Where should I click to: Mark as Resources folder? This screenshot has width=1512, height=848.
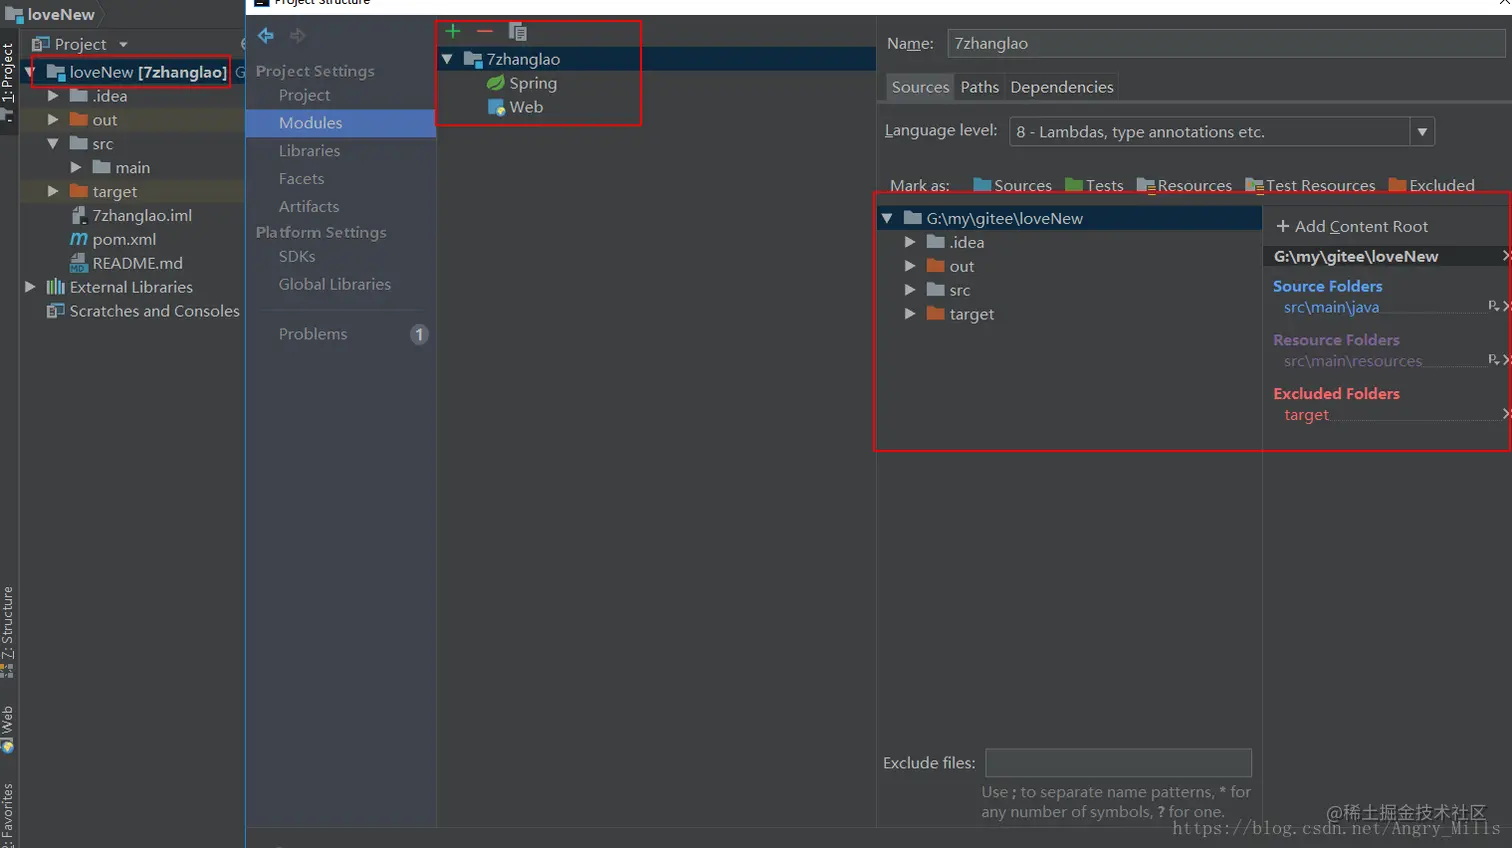(1184, 185)
